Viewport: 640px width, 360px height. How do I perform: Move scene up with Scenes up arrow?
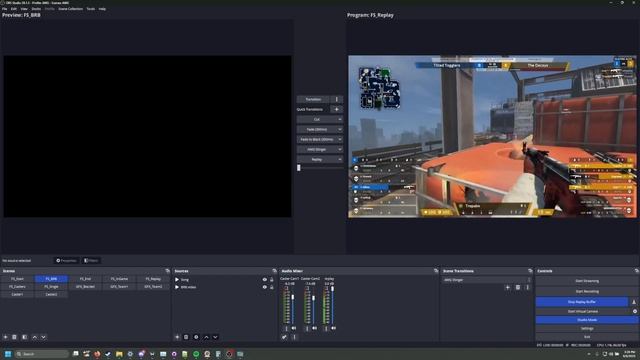pos(34,337)
